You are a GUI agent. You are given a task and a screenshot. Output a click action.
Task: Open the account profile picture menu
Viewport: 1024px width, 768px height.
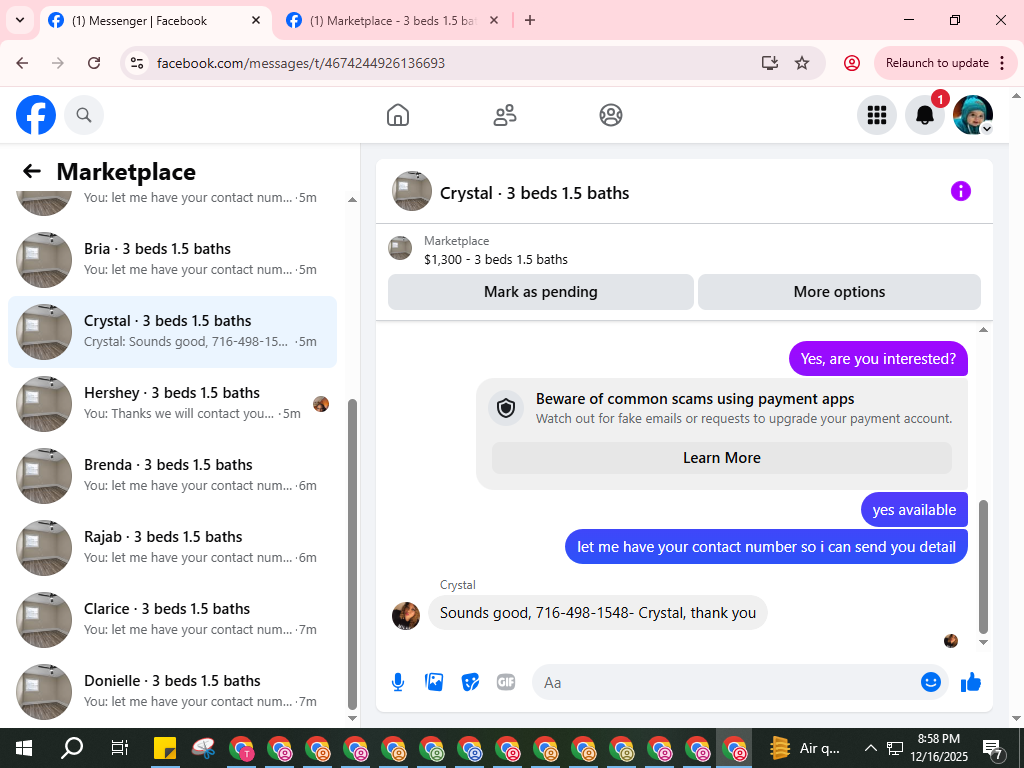(x=973, y=116)
